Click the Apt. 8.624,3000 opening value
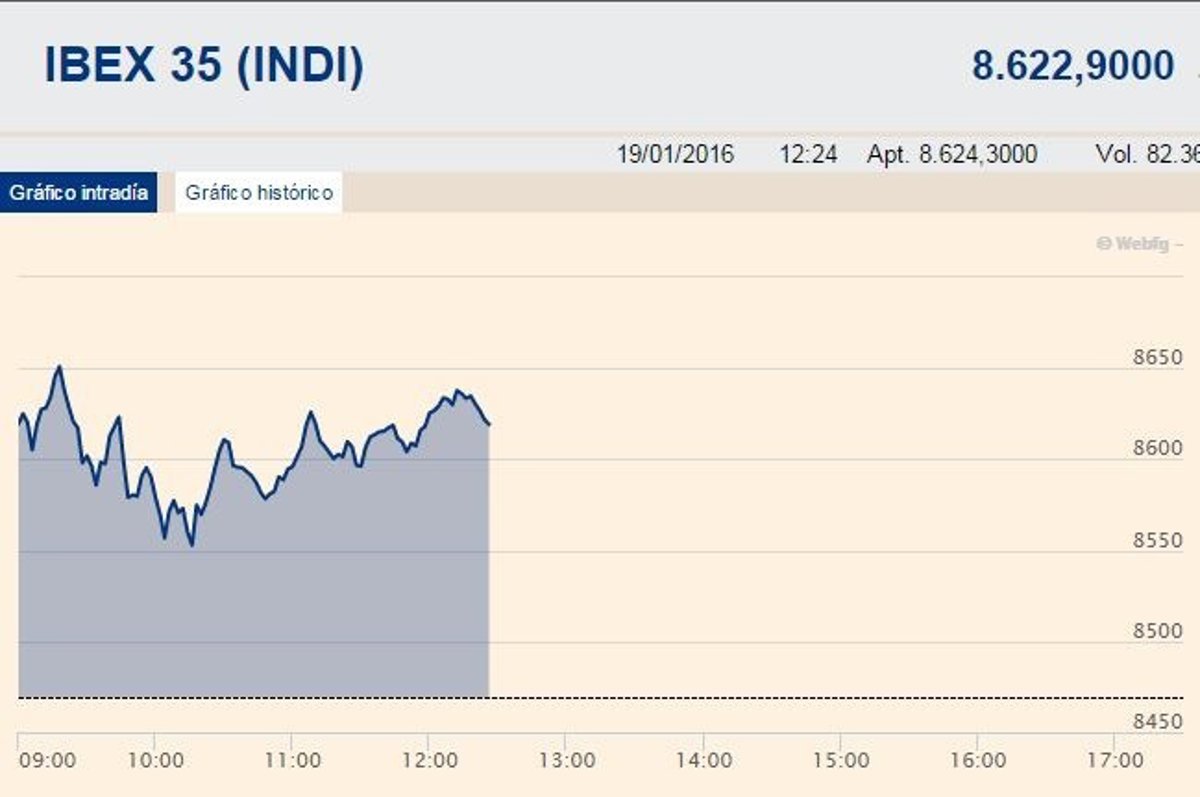Image resolution: width=1200 pixels, height=797 pixels. pos(952,155)
